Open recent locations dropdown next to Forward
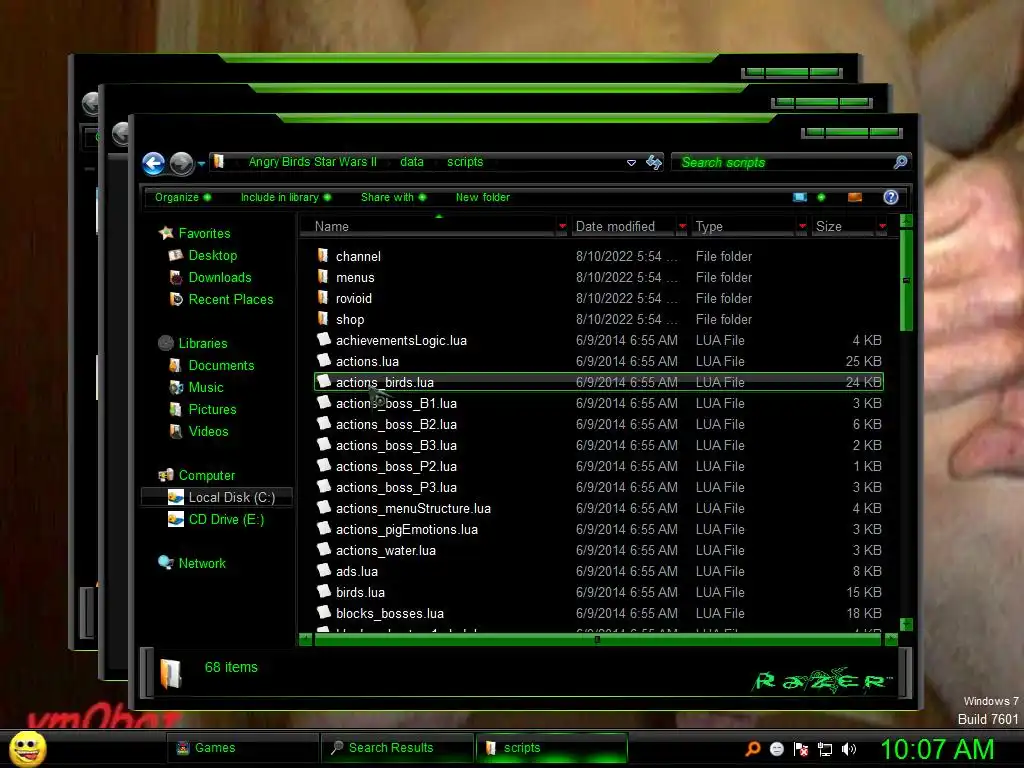This screenshot has width=1024, height=768. [x=201, y=164]
